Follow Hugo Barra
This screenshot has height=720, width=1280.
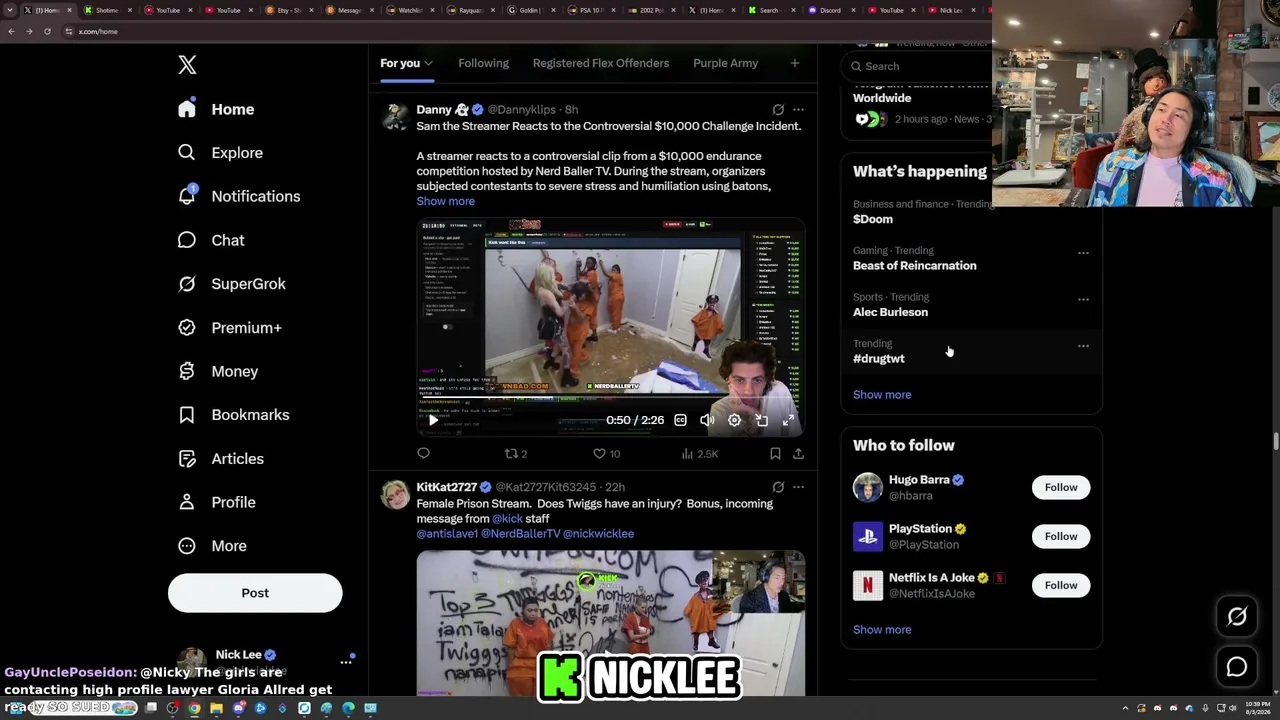click(1061, 488)
